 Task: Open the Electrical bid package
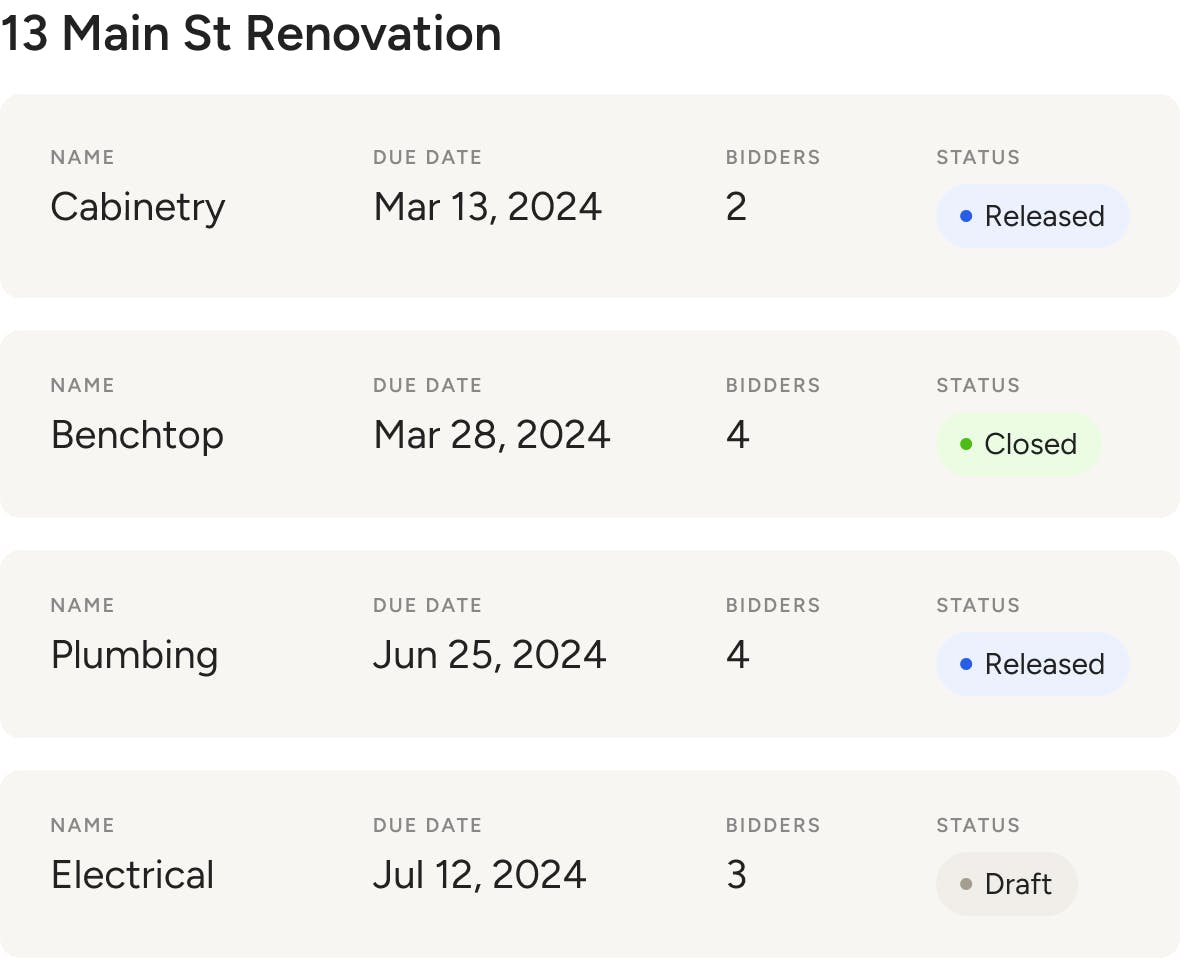click(132, 875)
